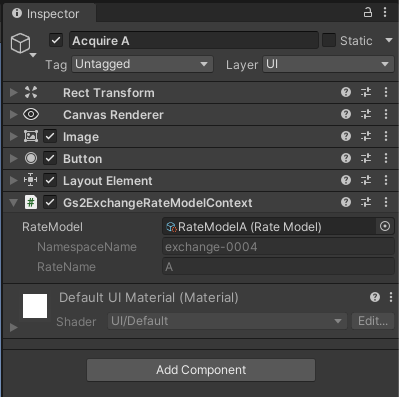Click the RateModel object picker circle
399x397 pixels.
(x=385, y=227)
